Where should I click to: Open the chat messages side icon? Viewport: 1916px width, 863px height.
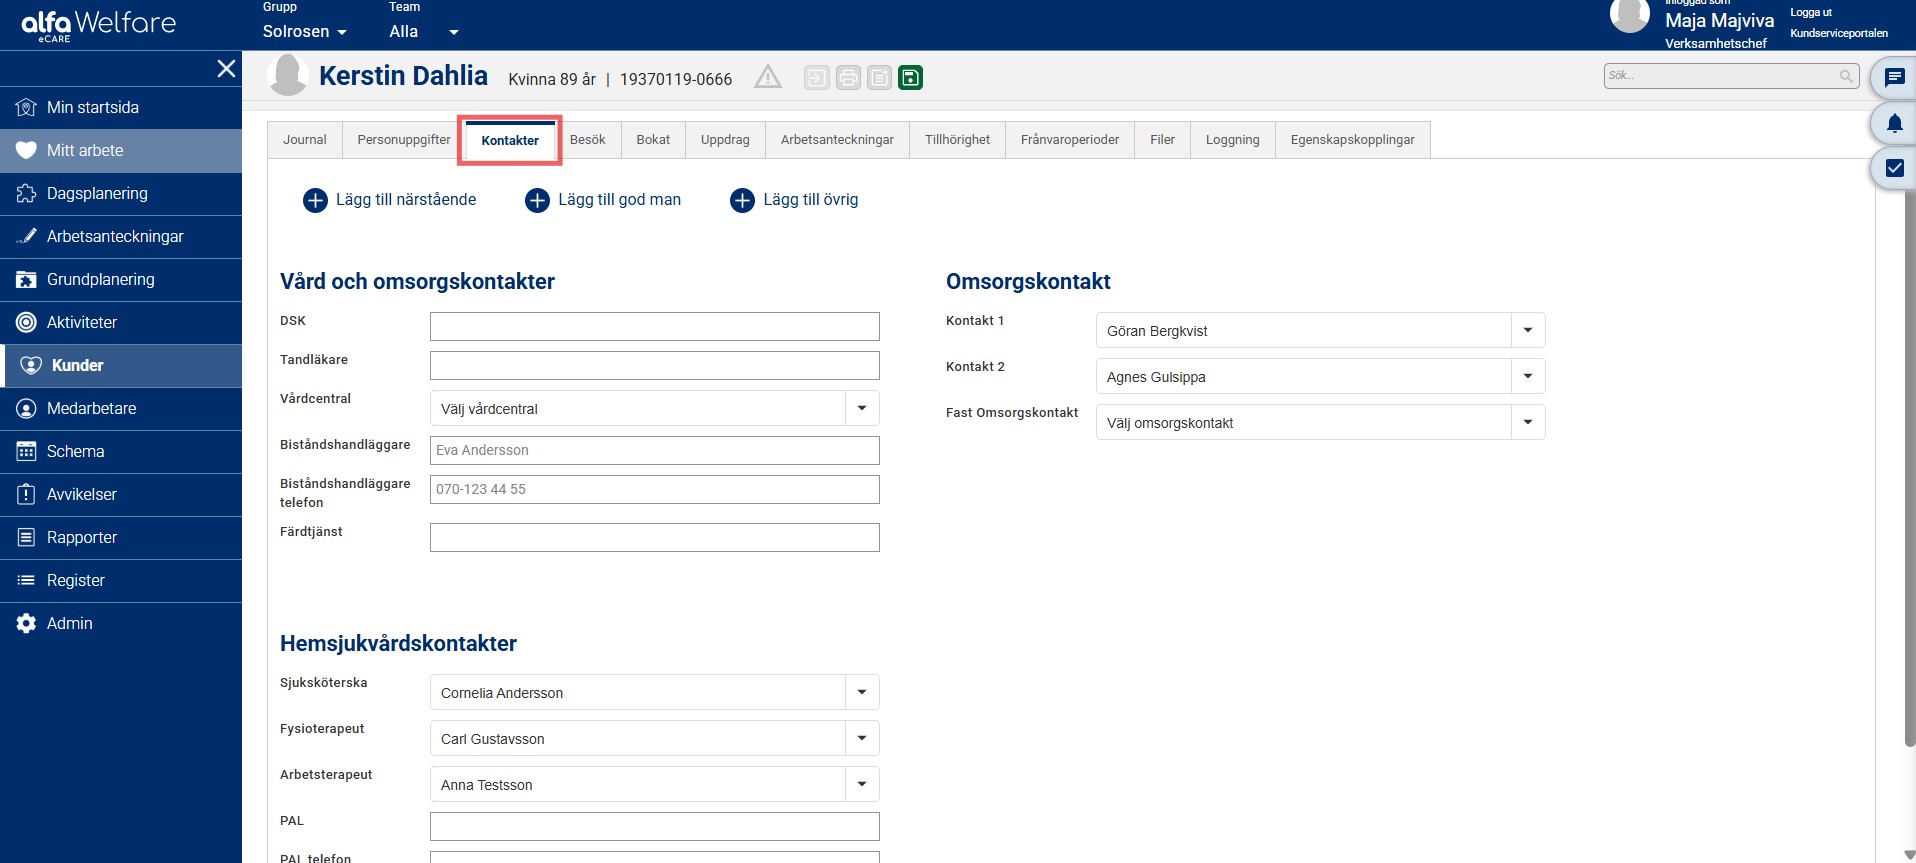point(1894,77)
